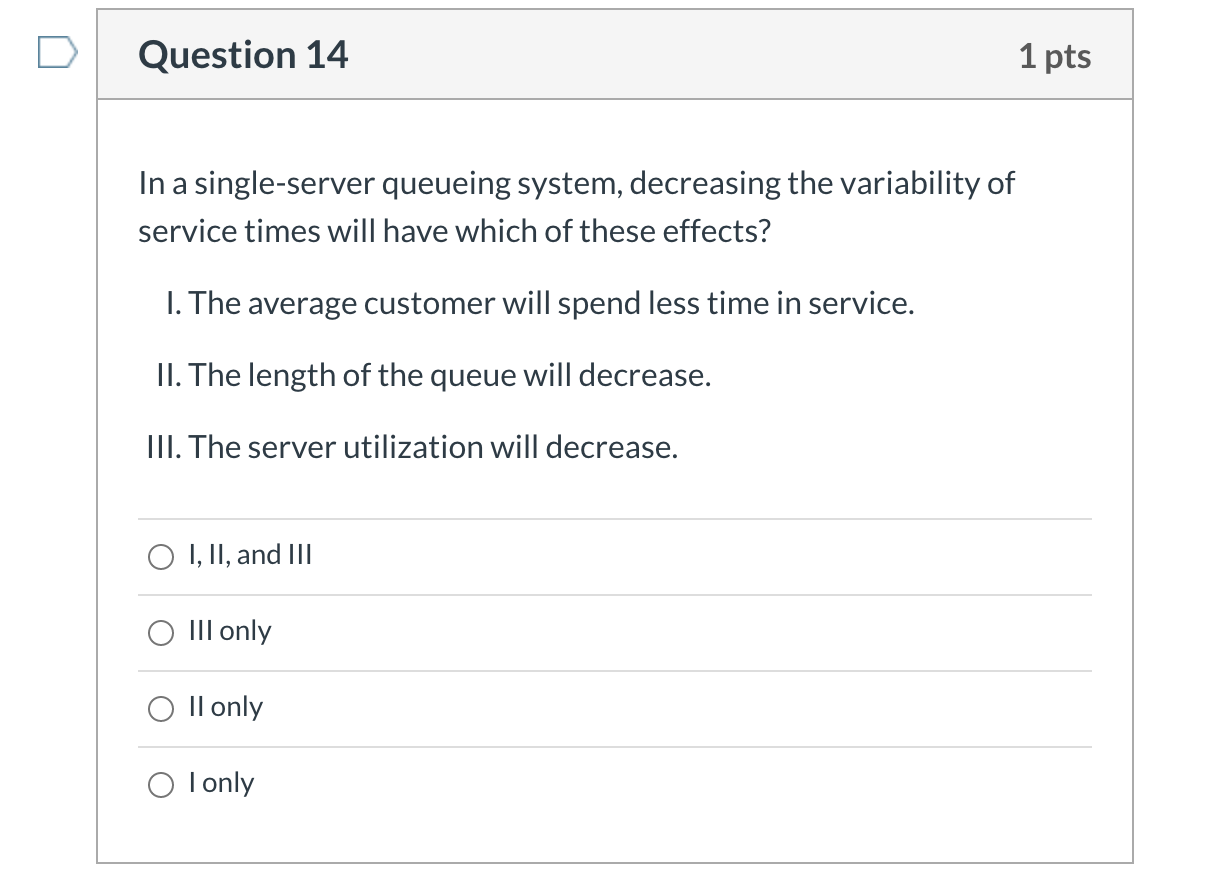The height and width of the screenshot is (896, 1232).
Task: Click the answer text 'I only'
Action: pos(220,783)
